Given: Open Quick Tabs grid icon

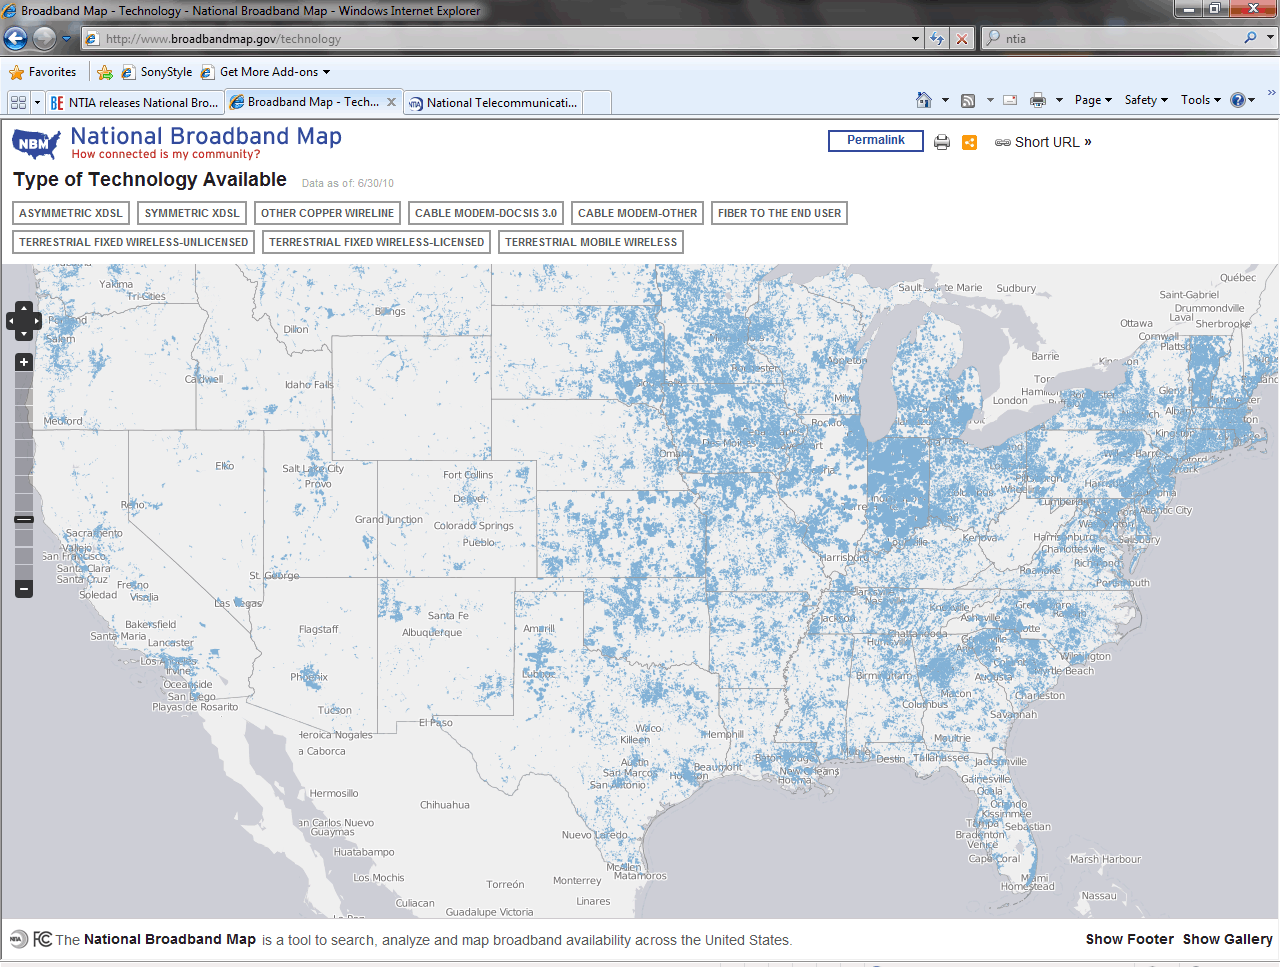Looking at the screenshot, I should click(18, 102).
